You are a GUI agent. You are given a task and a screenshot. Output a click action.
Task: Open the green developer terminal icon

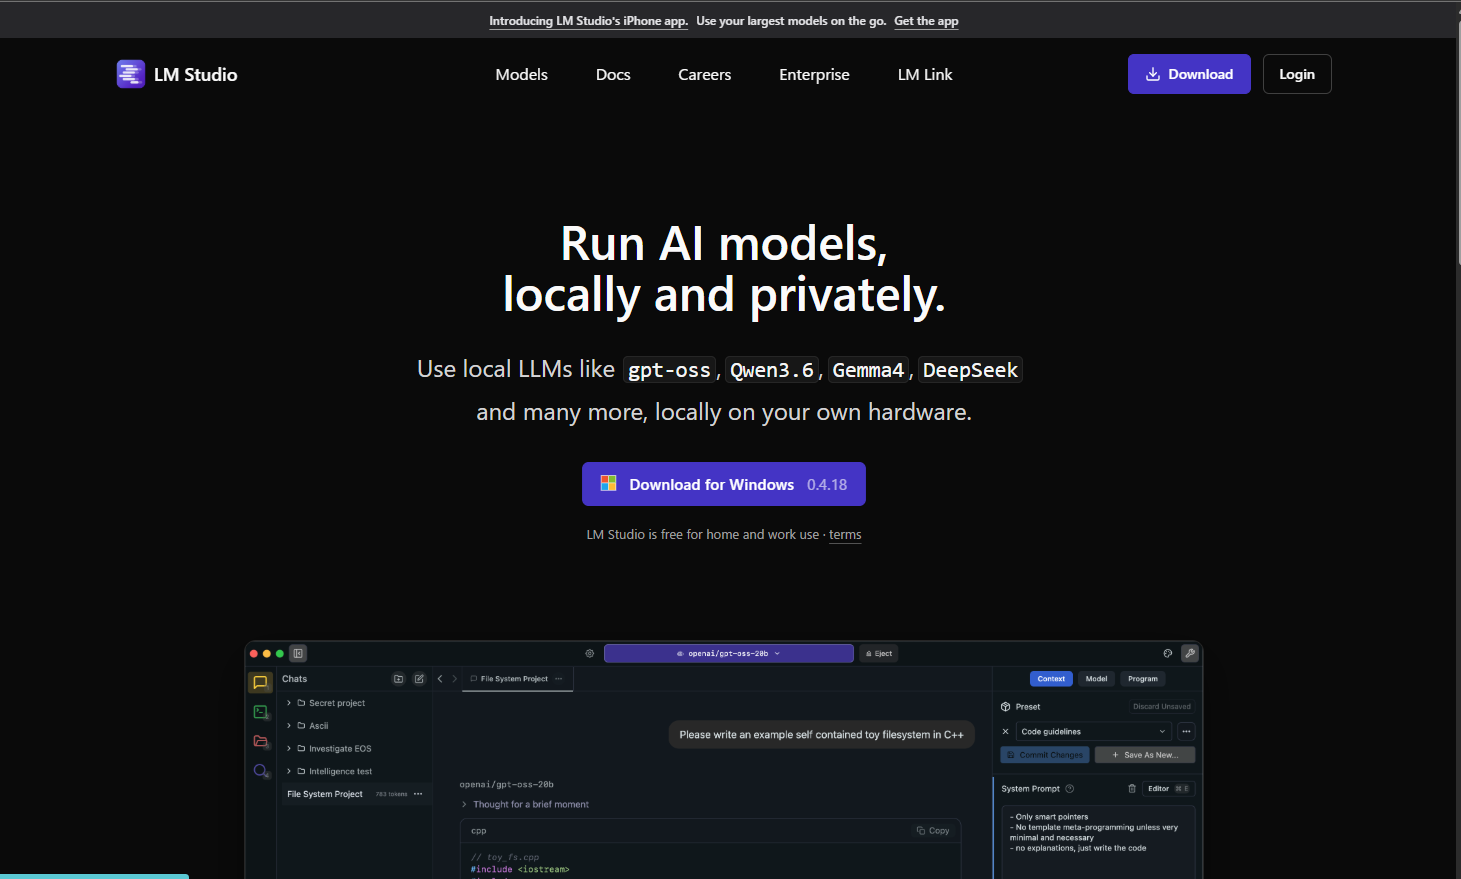point(261,712)
